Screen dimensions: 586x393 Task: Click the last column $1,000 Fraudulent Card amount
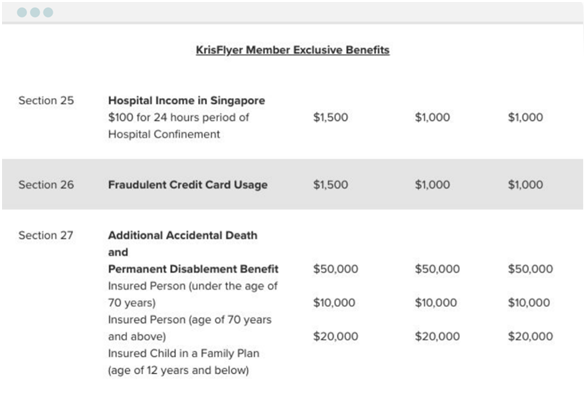(x=525, y=185)
